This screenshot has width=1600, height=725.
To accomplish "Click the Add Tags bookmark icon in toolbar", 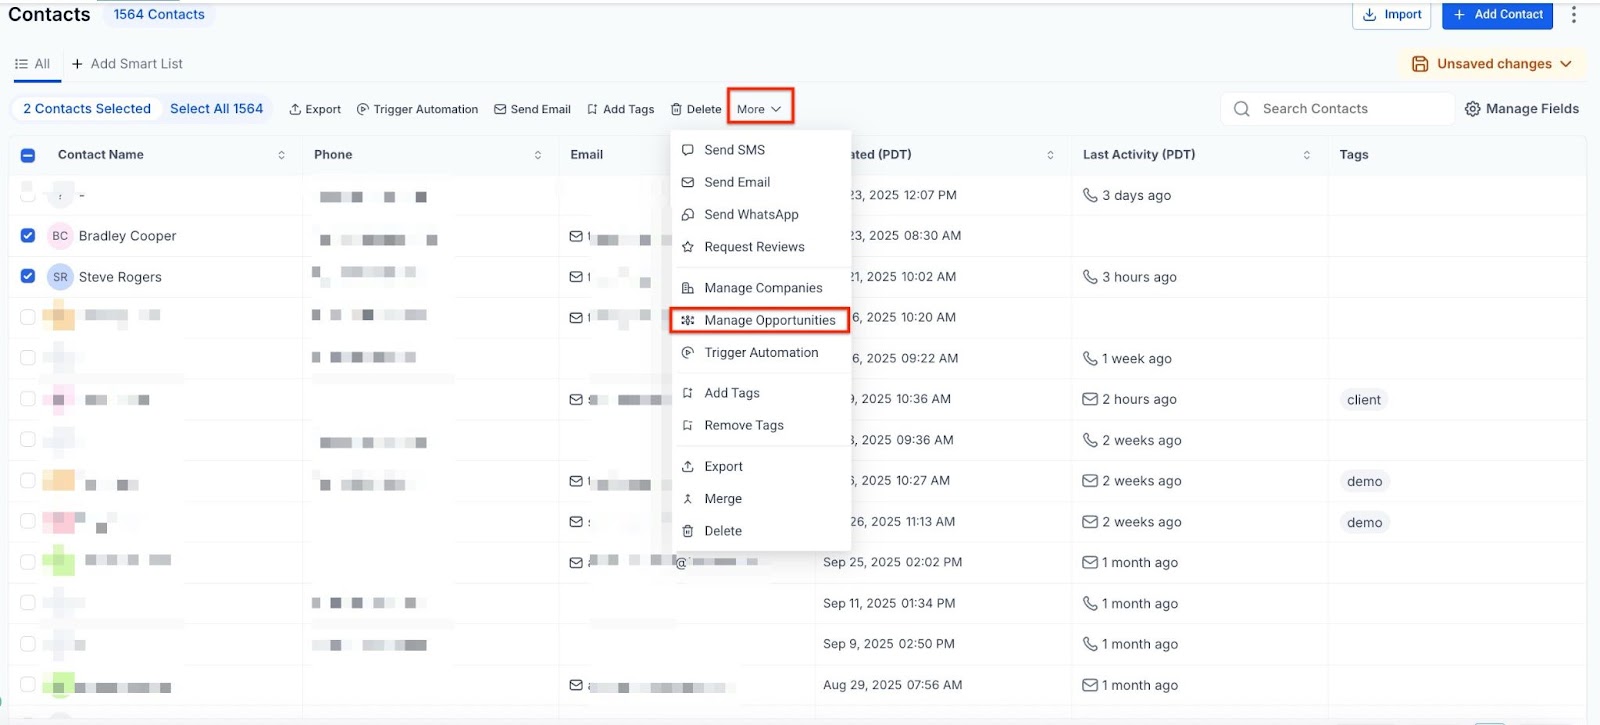I will [x=592, y=109].
